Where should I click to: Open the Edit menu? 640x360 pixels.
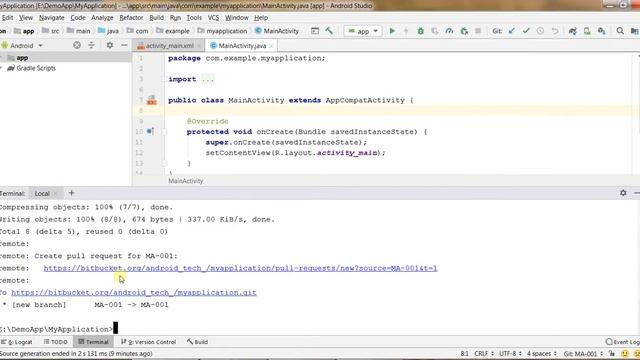click(x=7, y=18)
